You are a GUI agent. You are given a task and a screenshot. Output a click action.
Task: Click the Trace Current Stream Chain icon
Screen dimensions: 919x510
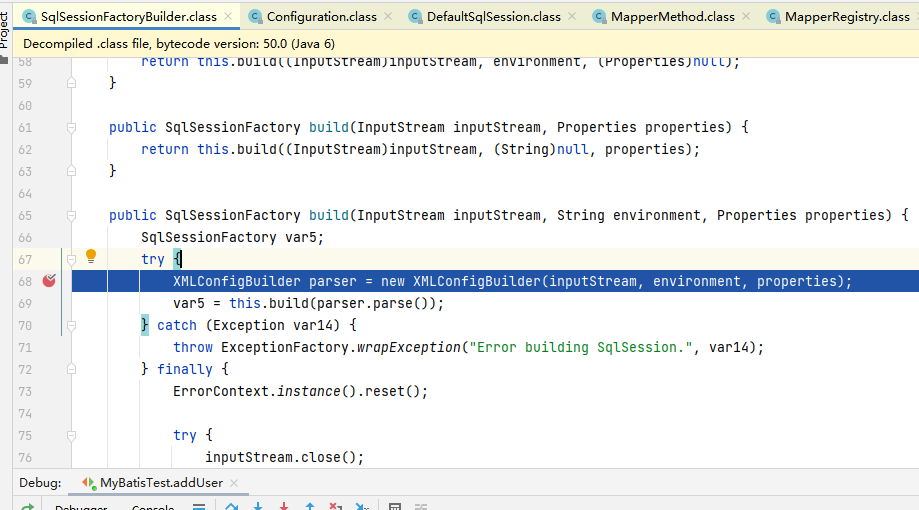pos(421,506)
